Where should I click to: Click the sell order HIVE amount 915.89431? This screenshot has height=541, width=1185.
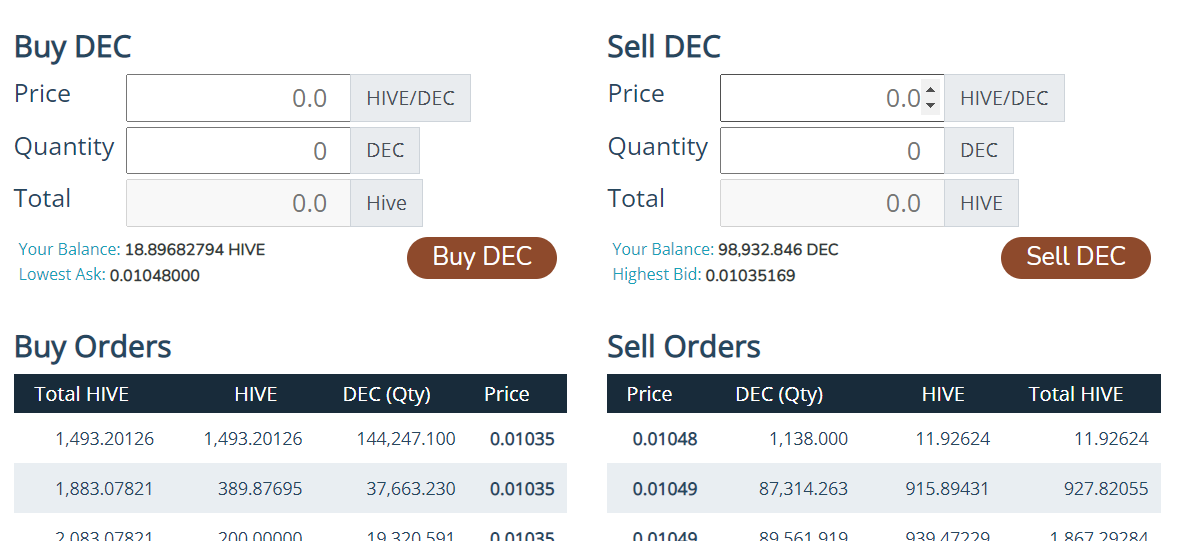click(x=947, y=489)
